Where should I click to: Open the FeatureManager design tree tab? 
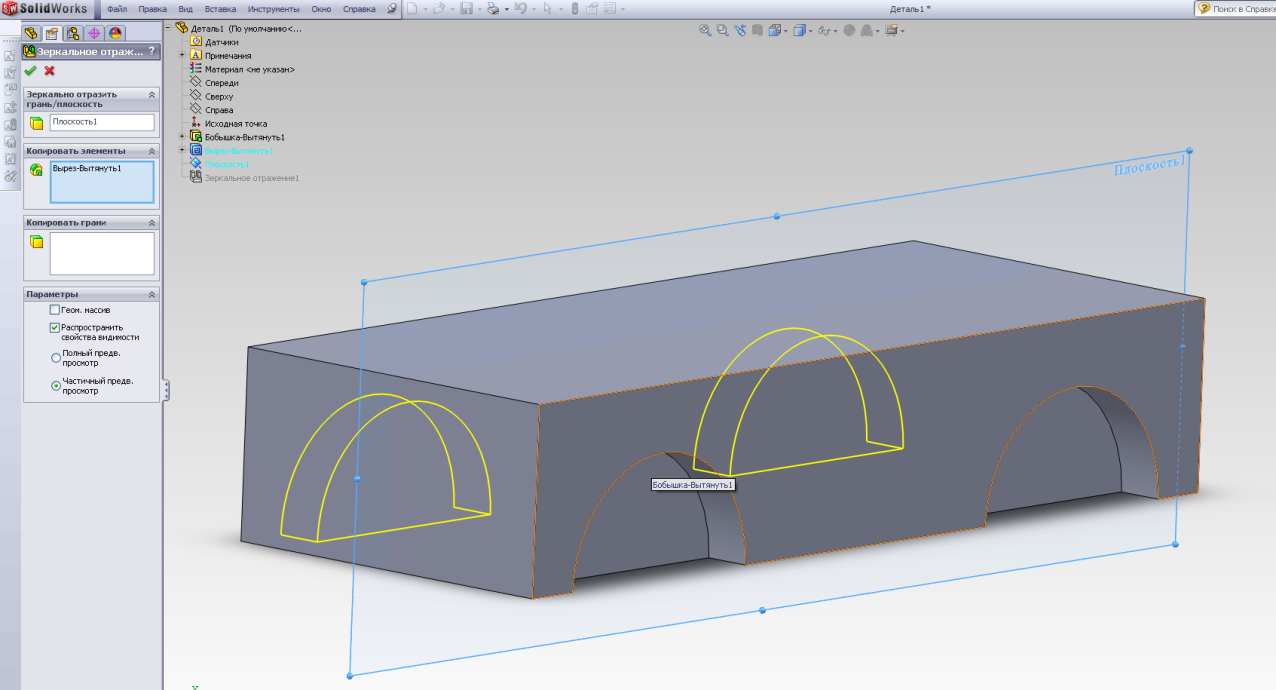tap(32, 33)
